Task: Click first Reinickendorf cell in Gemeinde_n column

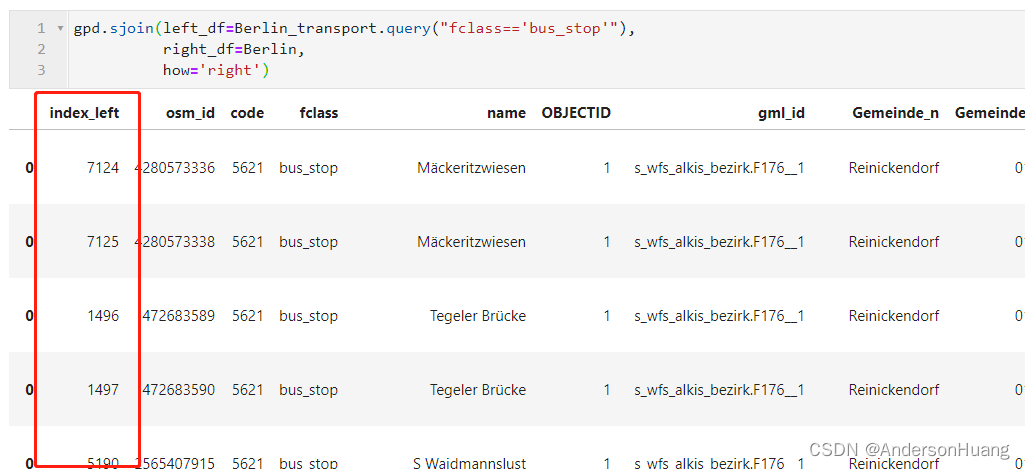Action: point(894,168)
